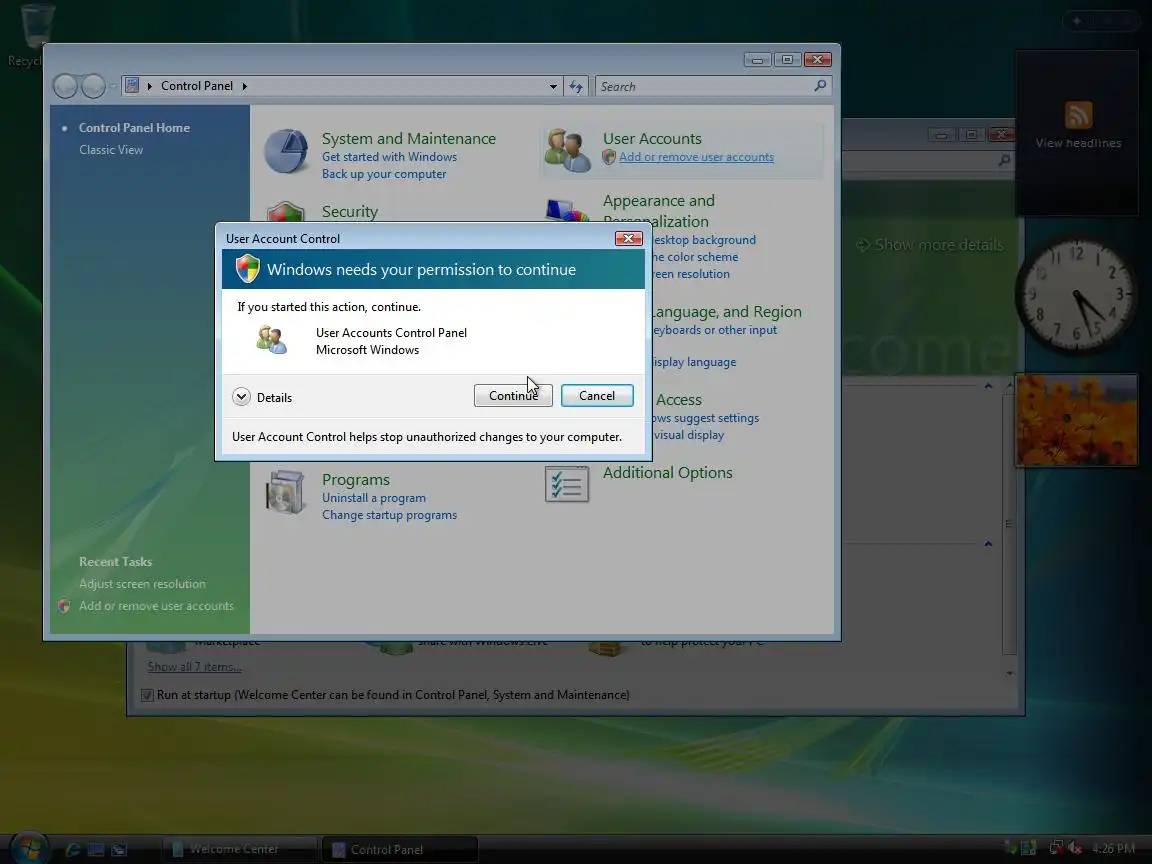Open System and Maintenance category
The width and height of the screenshot is (1152, 864).
click(408, 138)
